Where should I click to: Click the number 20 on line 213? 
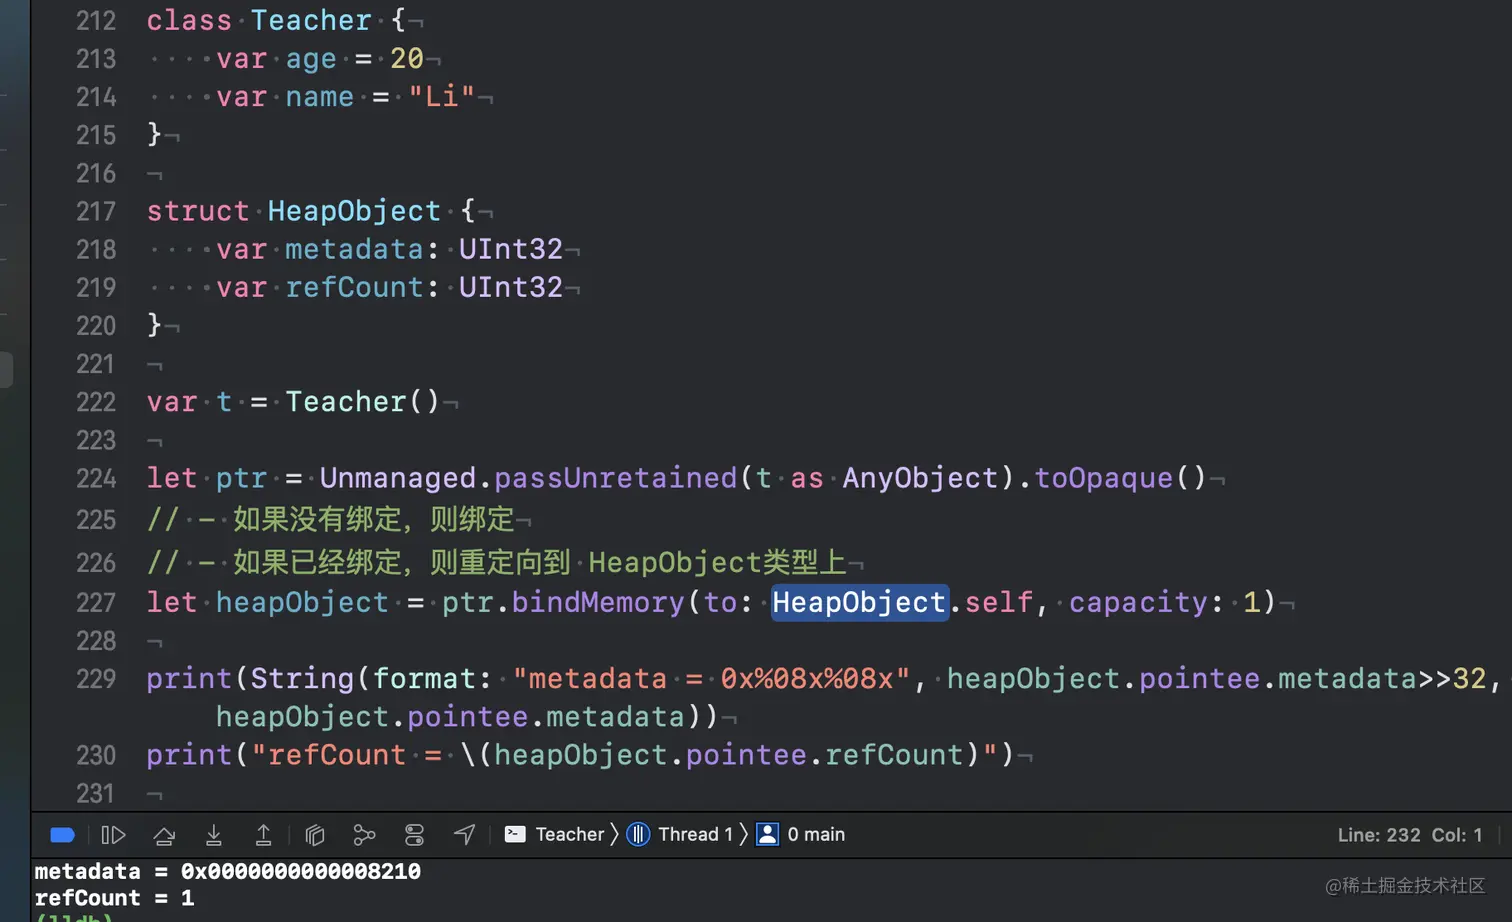pyautogui.click(x=407, y=59)
